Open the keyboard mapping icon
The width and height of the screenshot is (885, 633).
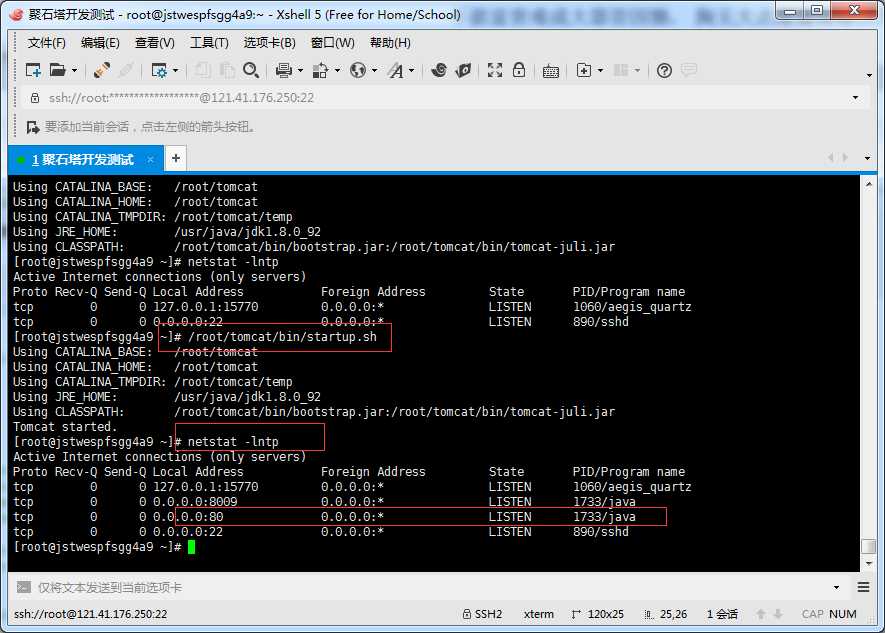coord(550,71)
